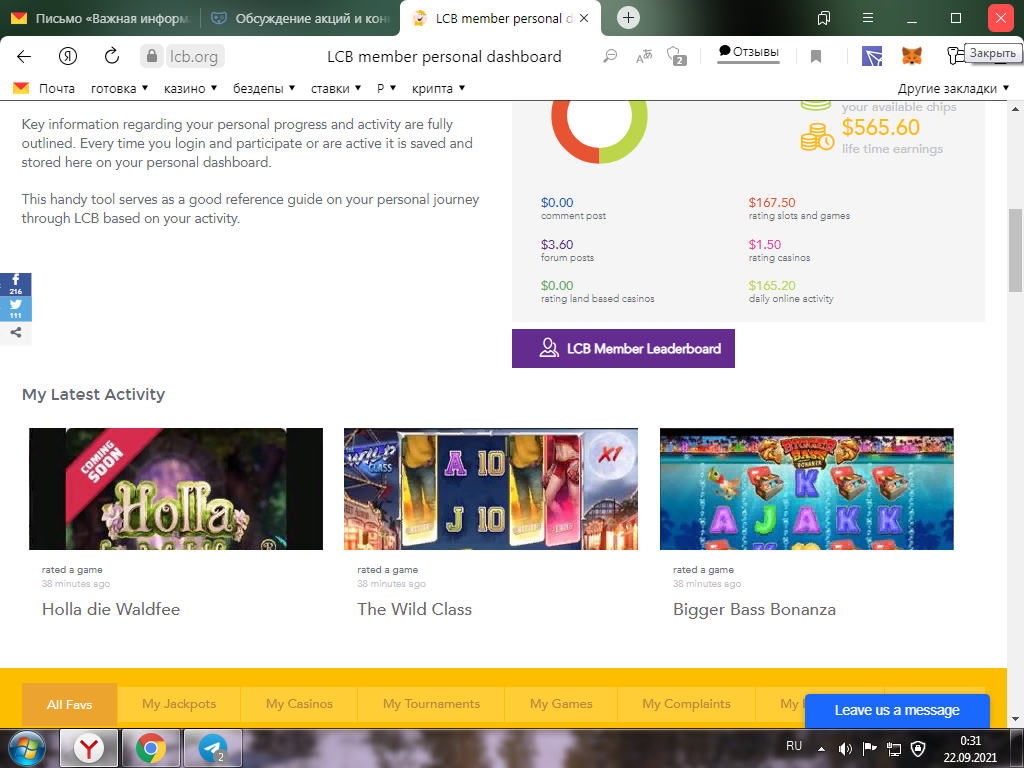
Task: Add page to bookmarks with bookmark icon
Action: click(816, 57)
